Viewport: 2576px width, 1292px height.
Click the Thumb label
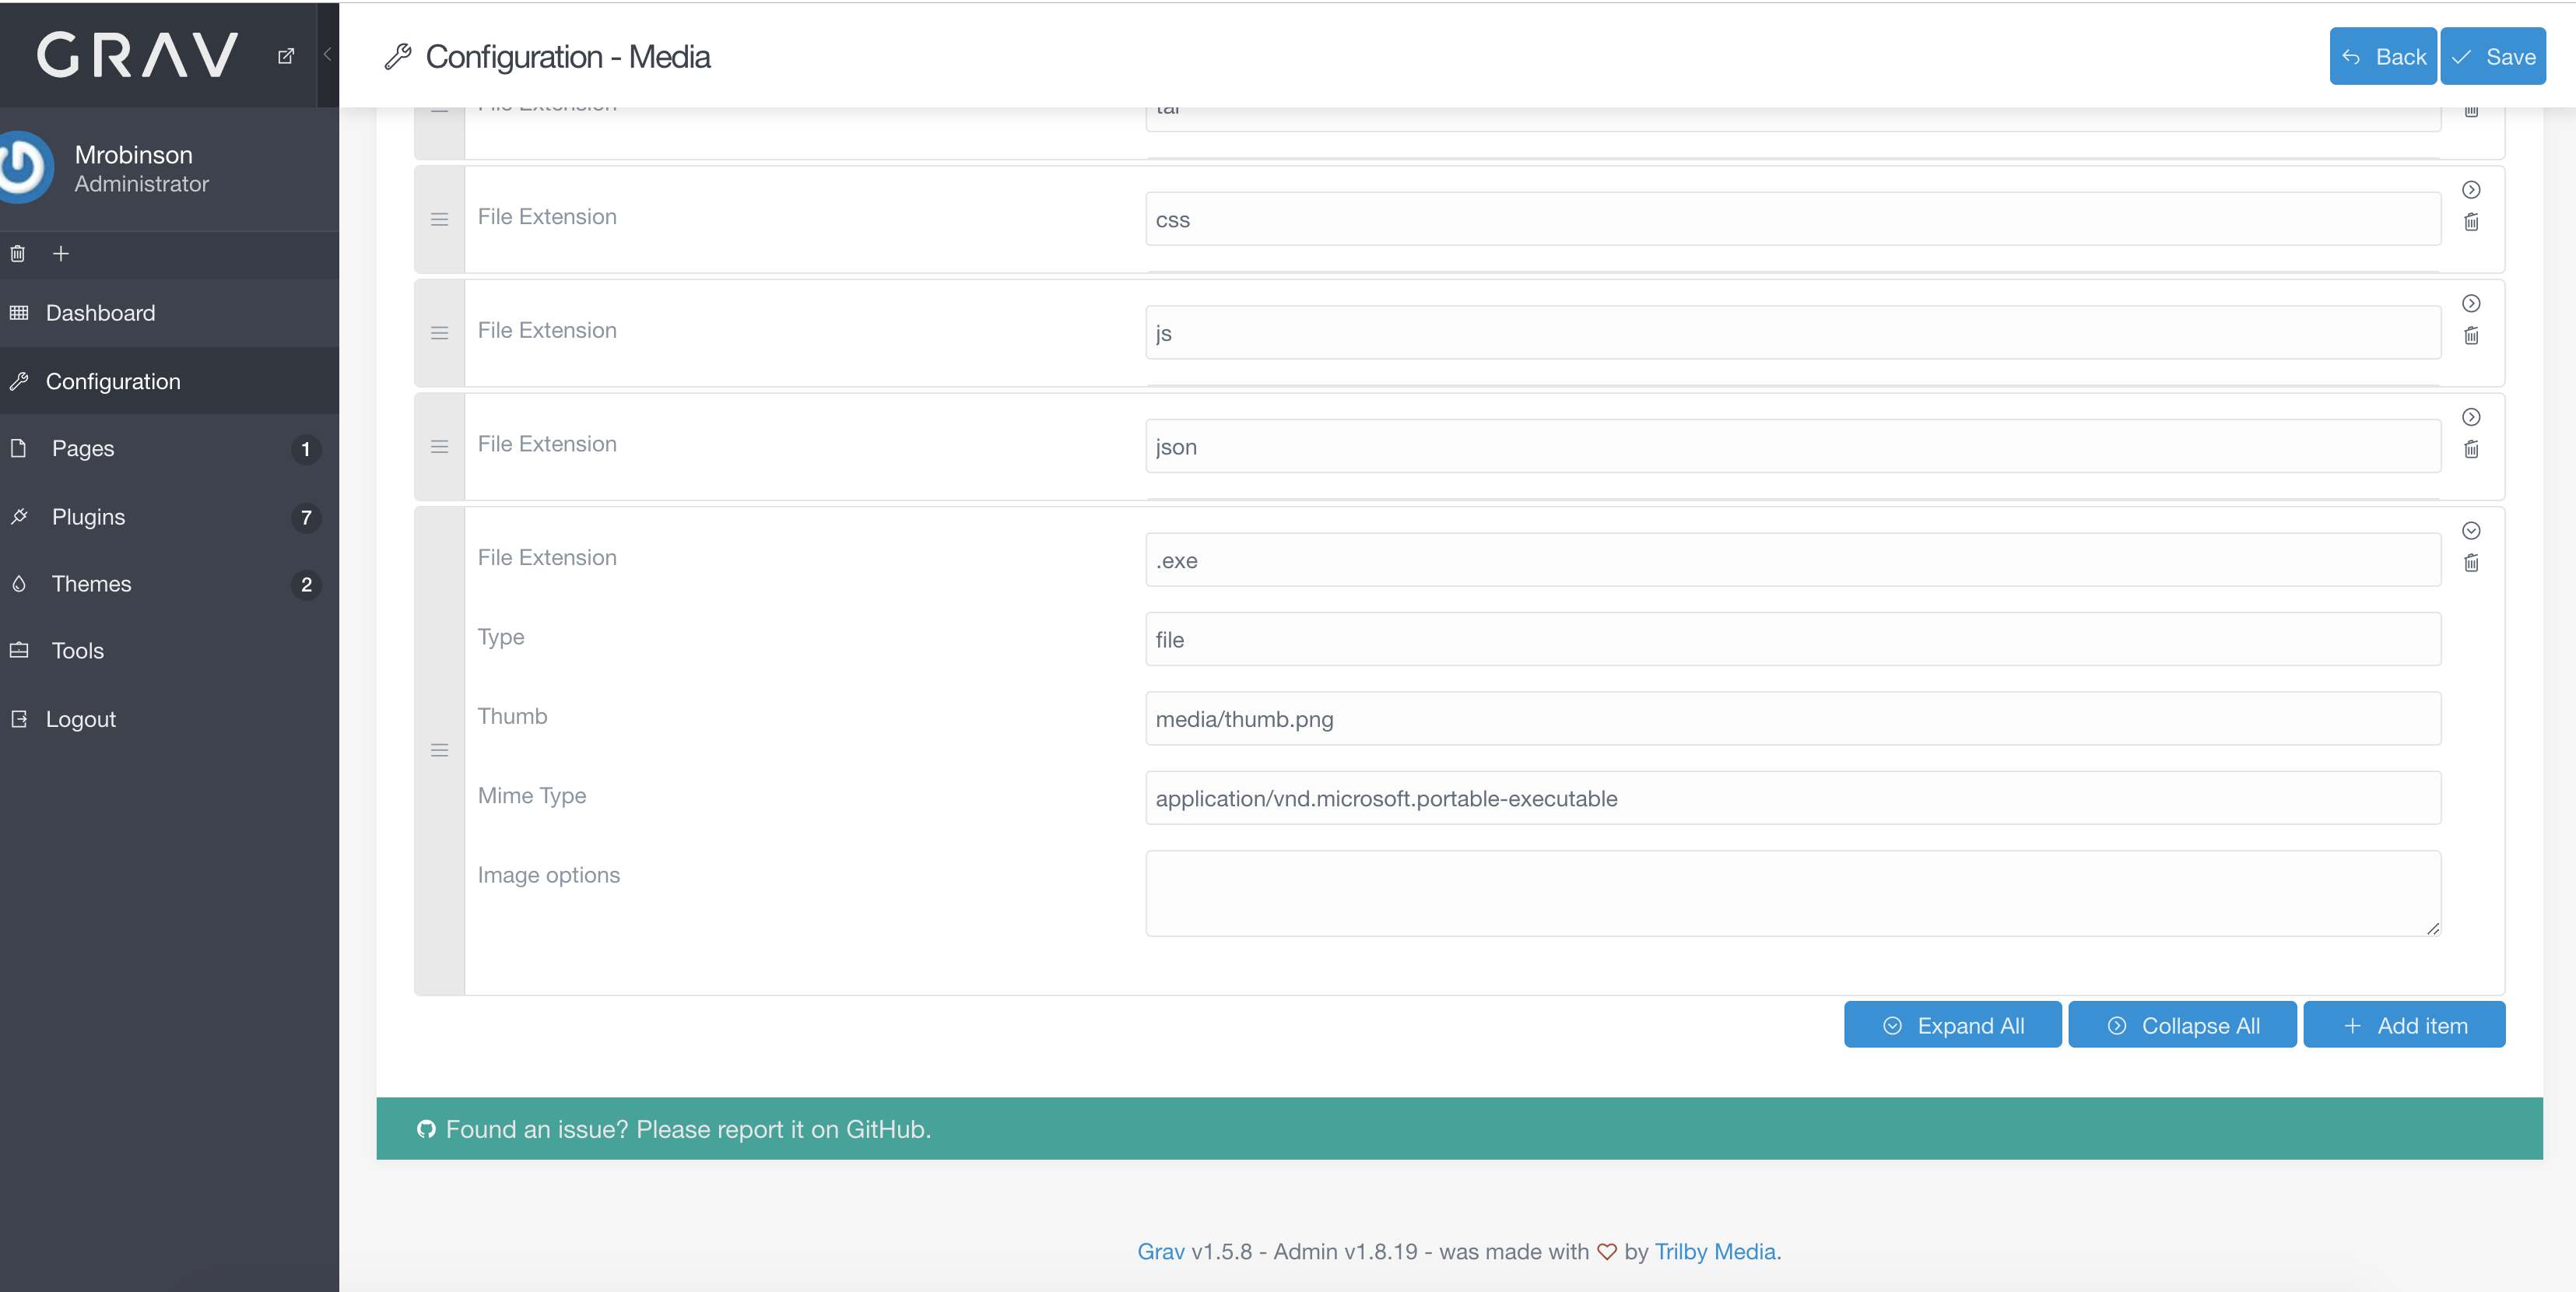(x=512, y=716)
